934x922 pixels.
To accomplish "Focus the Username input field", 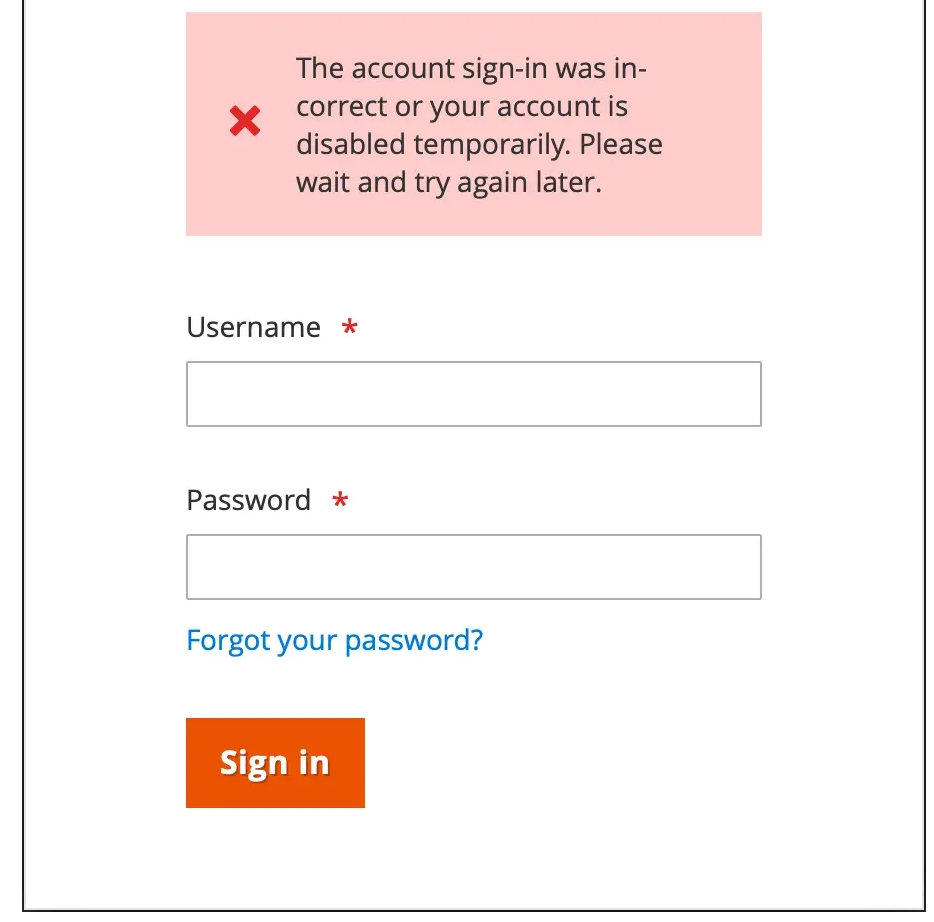I will point(474,394).
